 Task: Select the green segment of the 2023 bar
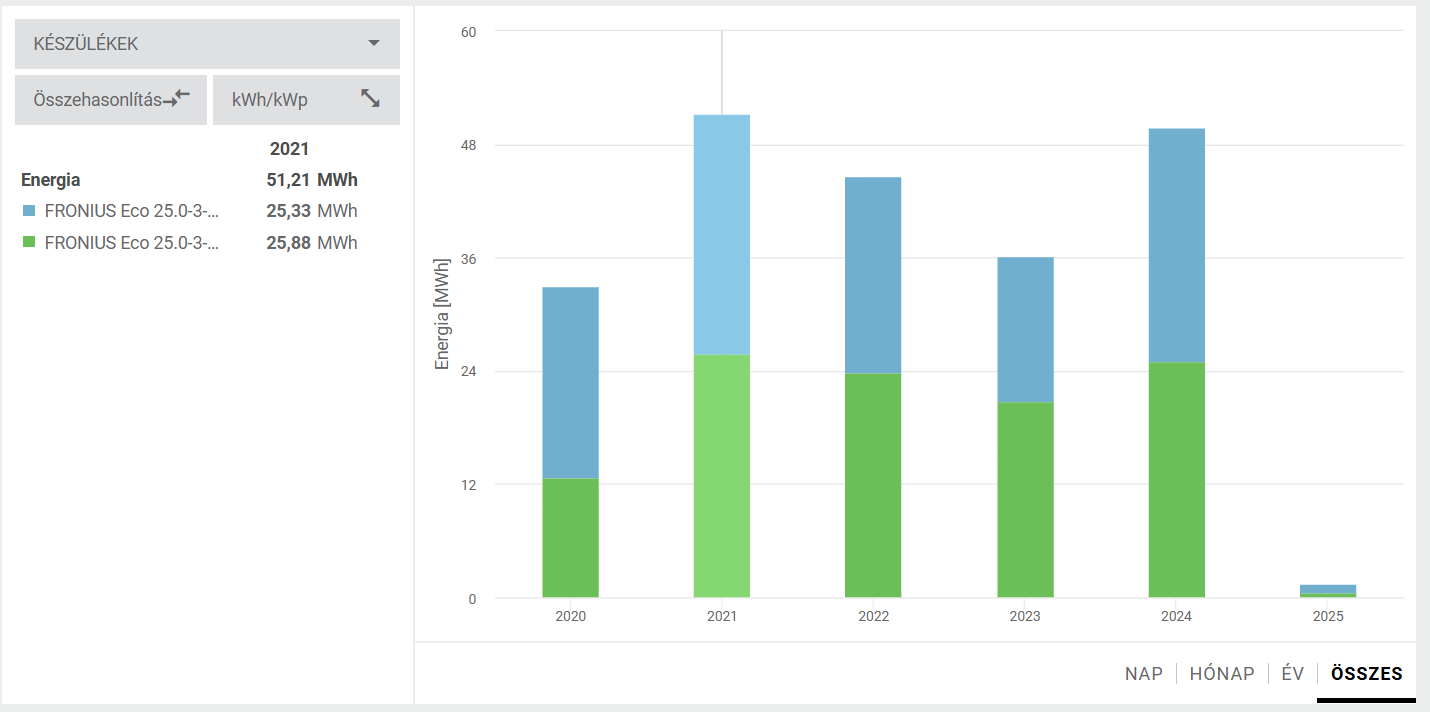(x=1025, y=500)
